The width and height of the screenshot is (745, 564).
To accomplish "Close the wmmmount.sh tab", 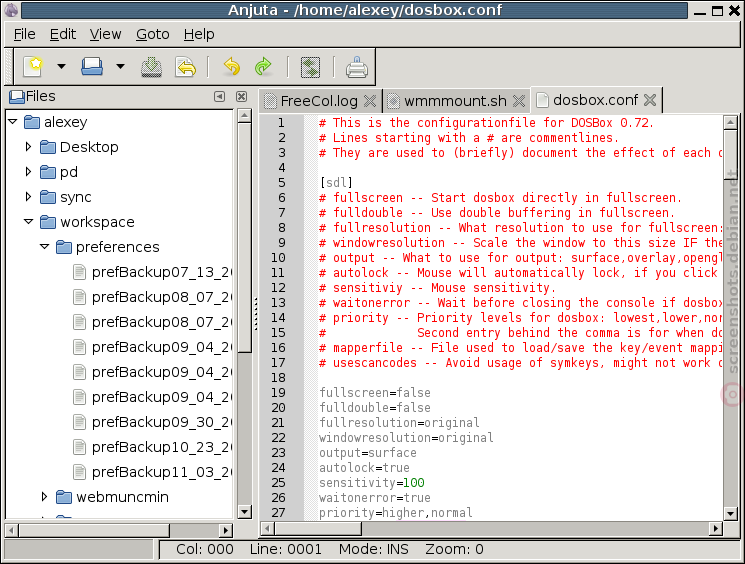I will click(519, 101).
